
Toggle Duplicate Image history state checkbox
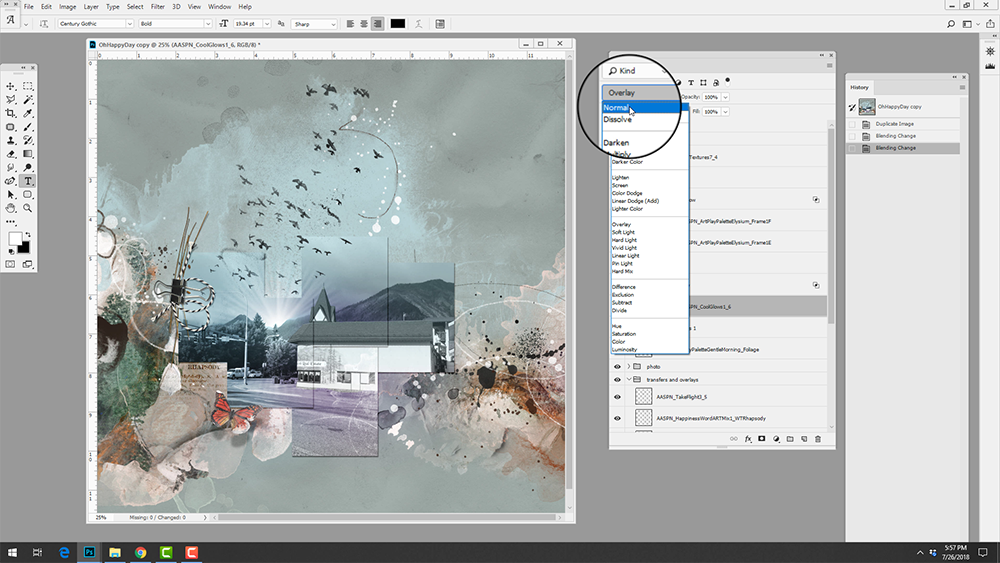852,124
